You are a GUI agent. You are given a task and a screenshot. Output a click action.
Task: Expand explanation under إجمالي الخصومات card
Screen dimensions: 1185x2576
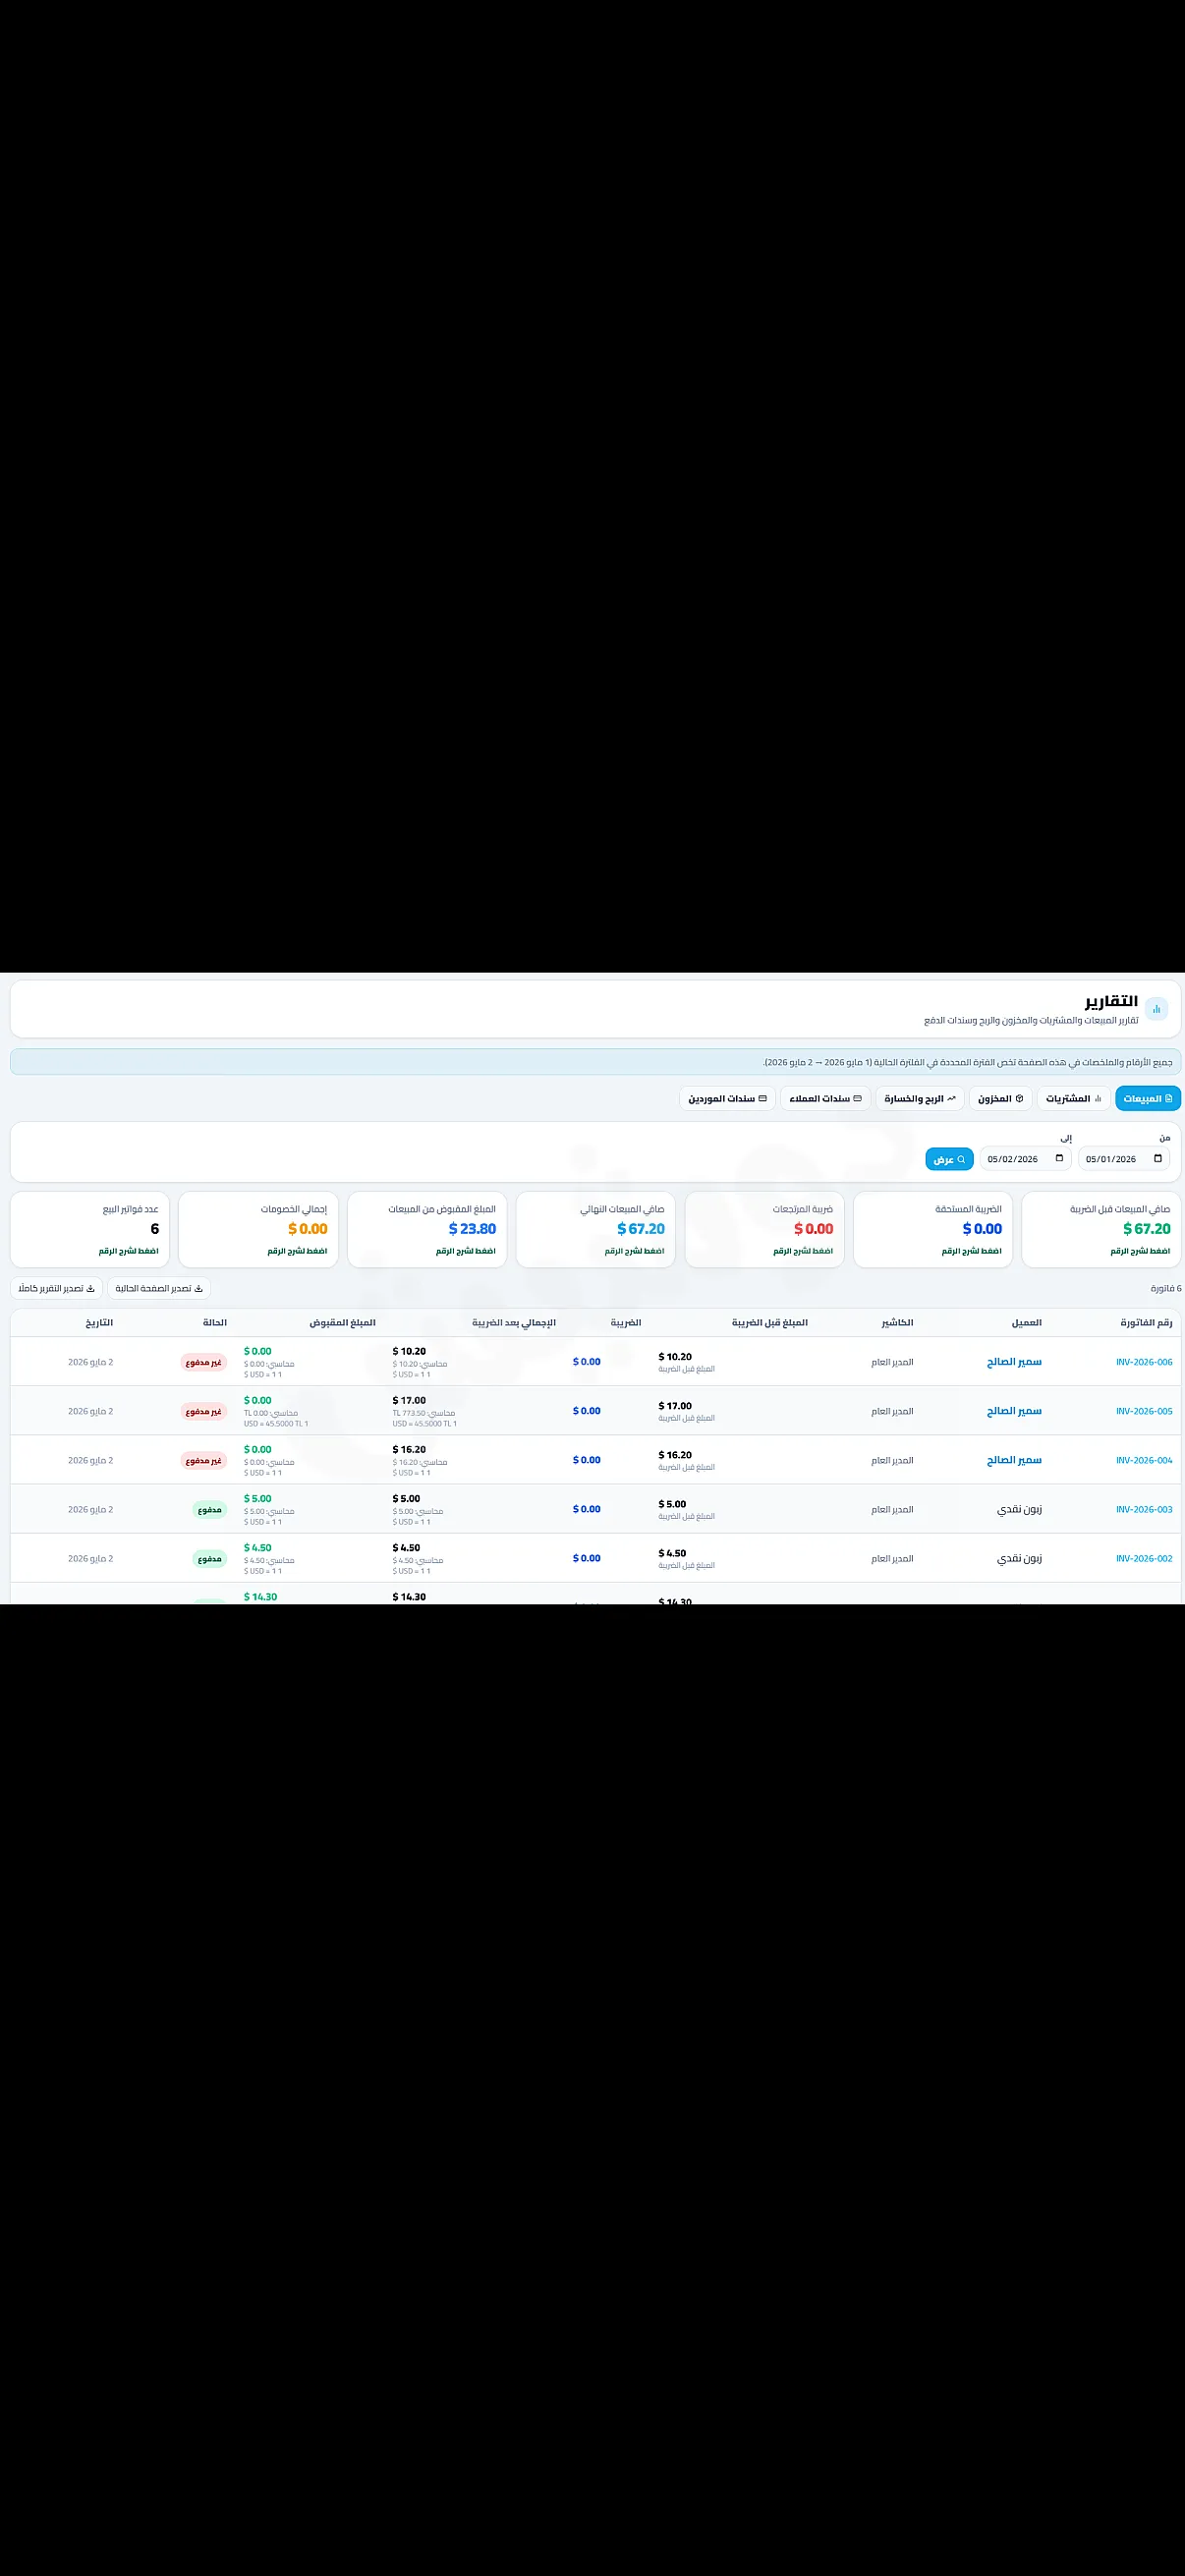[297, 1251]
